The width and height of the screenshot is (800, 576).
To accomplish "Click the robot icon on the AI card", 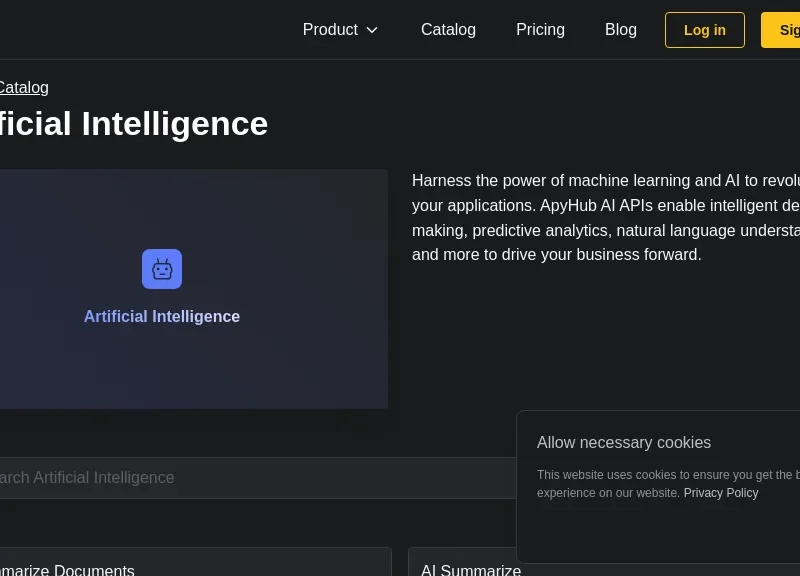I will click(162, 269).
